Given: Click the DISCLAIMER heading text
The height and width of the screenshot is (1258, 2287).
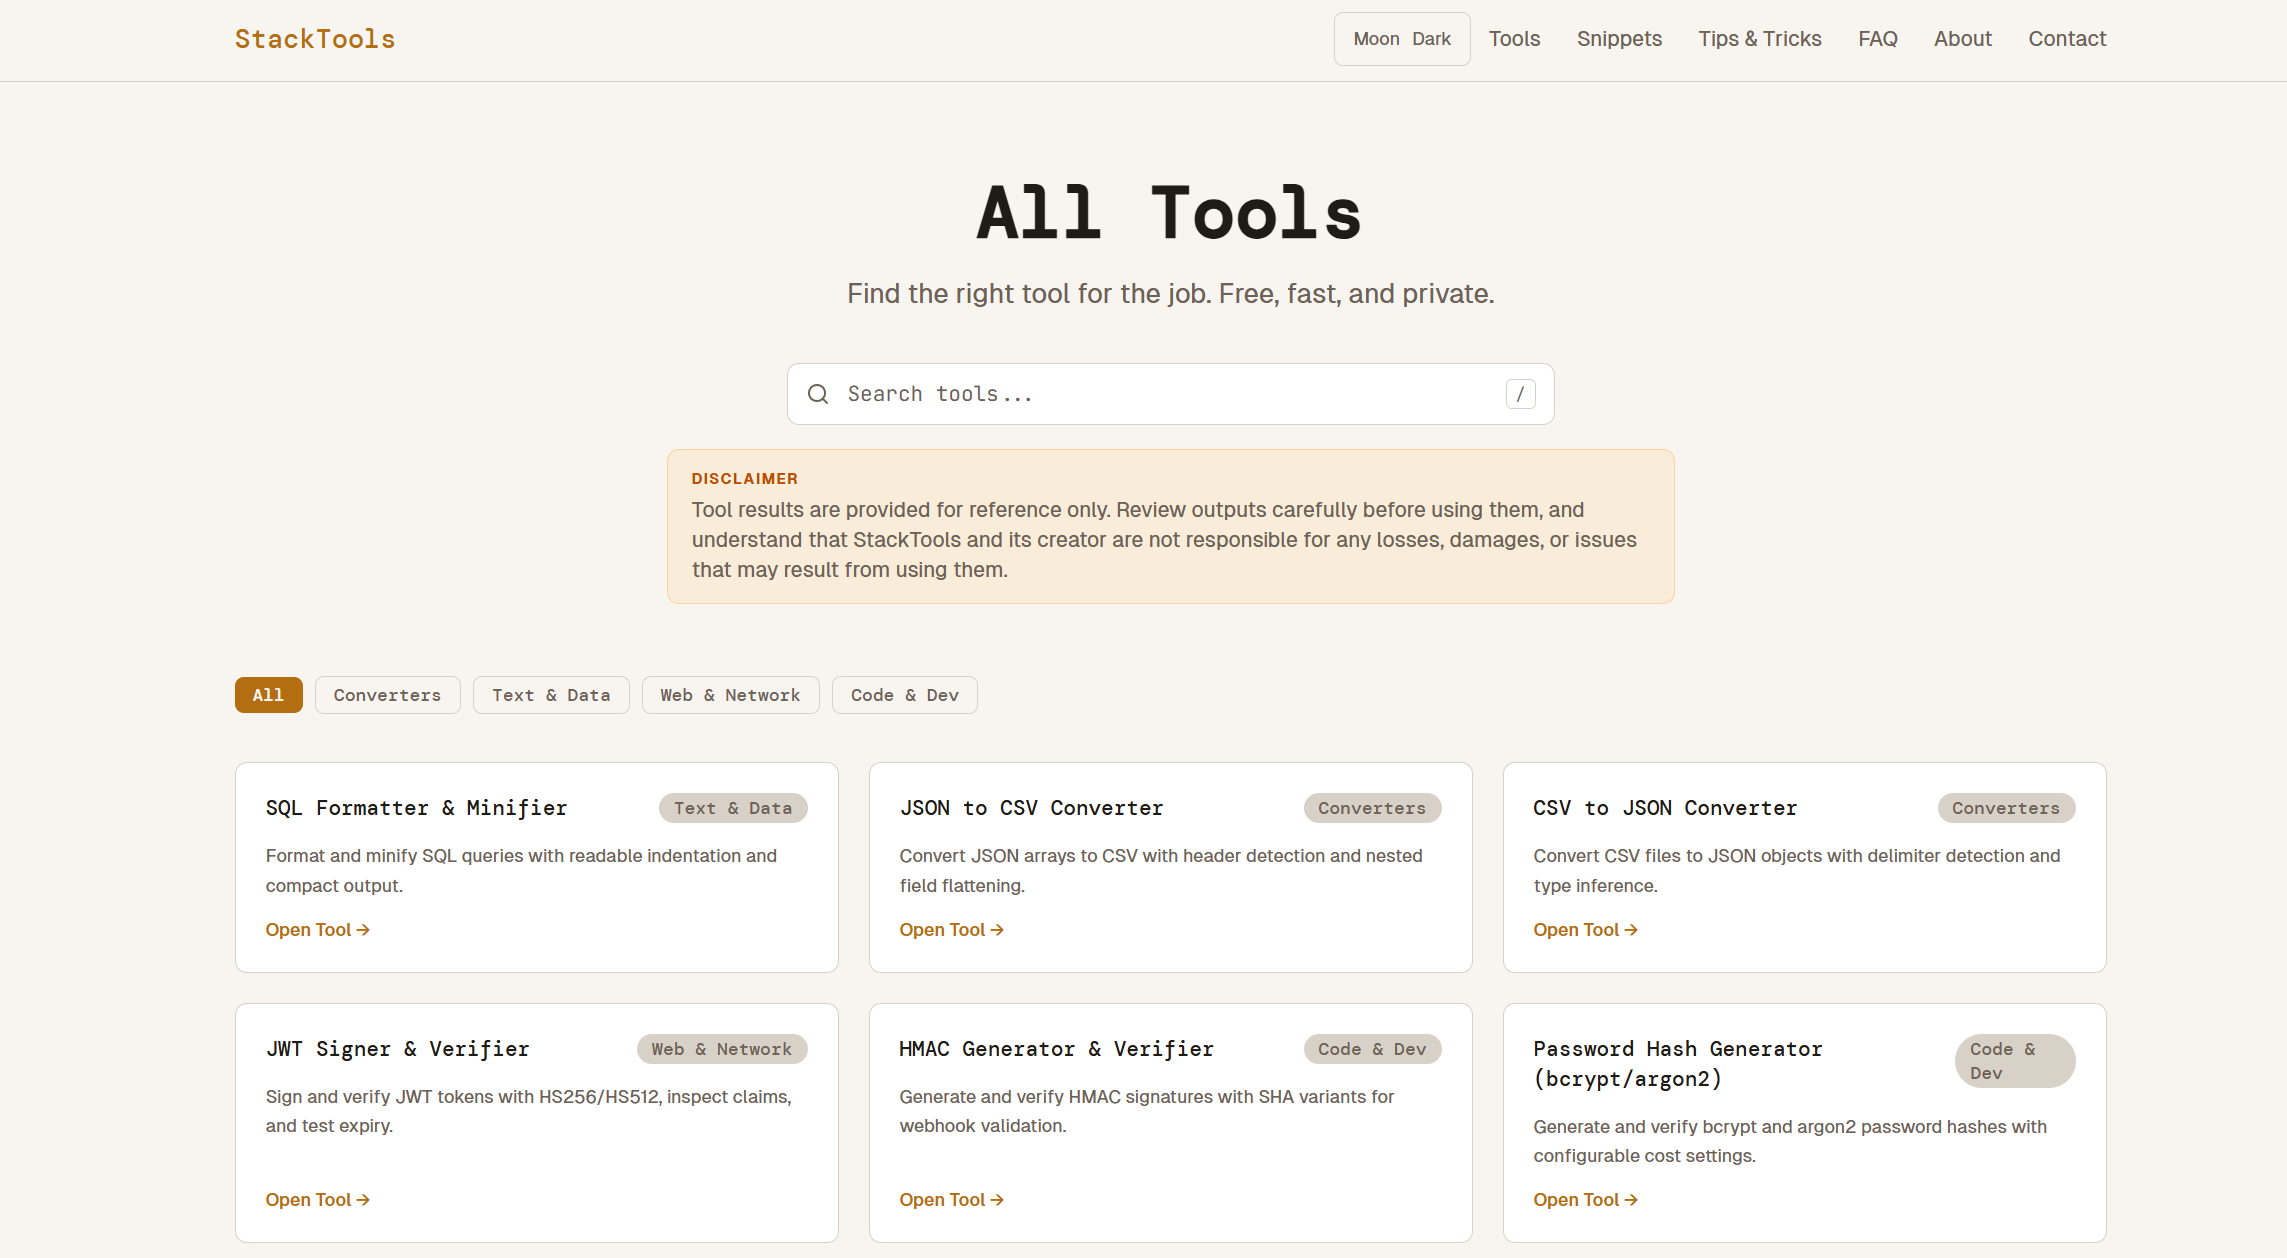Looking at the screenshot, I should point(745,479).
